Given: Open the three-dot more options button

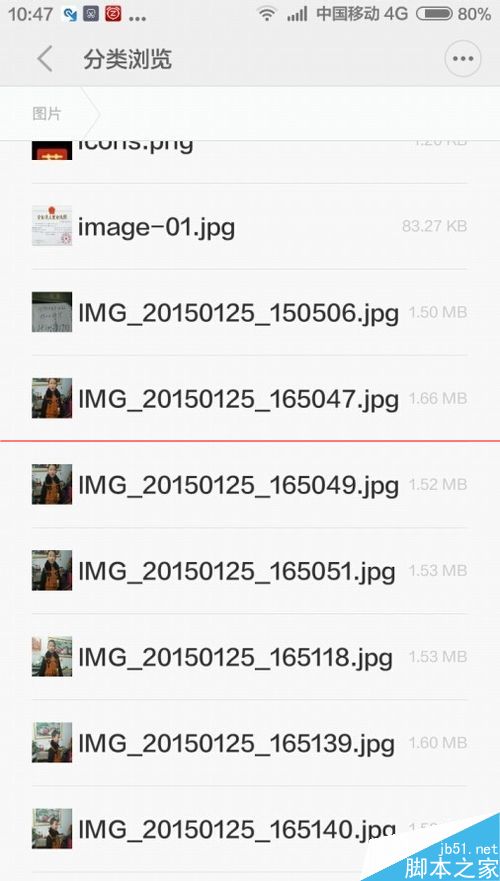Looking at the screenshot, I should point(463,58).
